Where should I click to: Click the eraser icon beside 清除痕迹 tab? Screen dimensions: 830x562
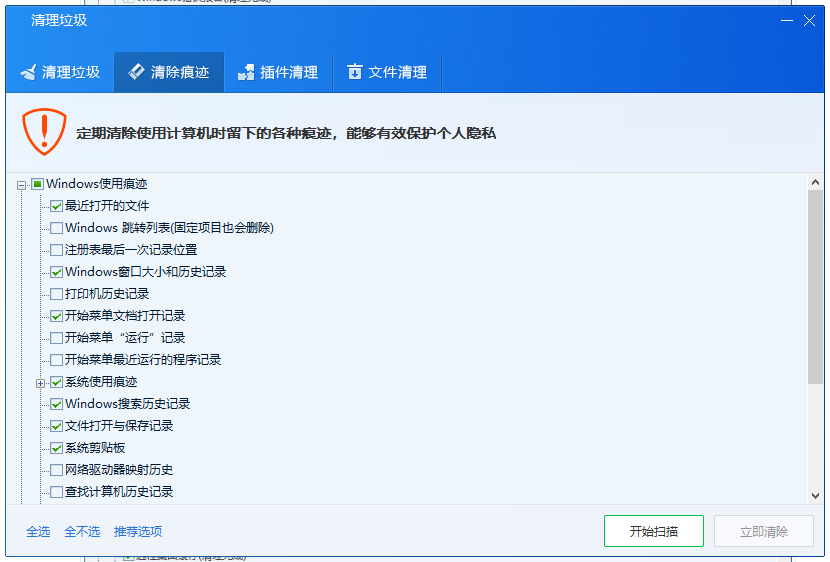pyautogui.click(x=137, y=71)
